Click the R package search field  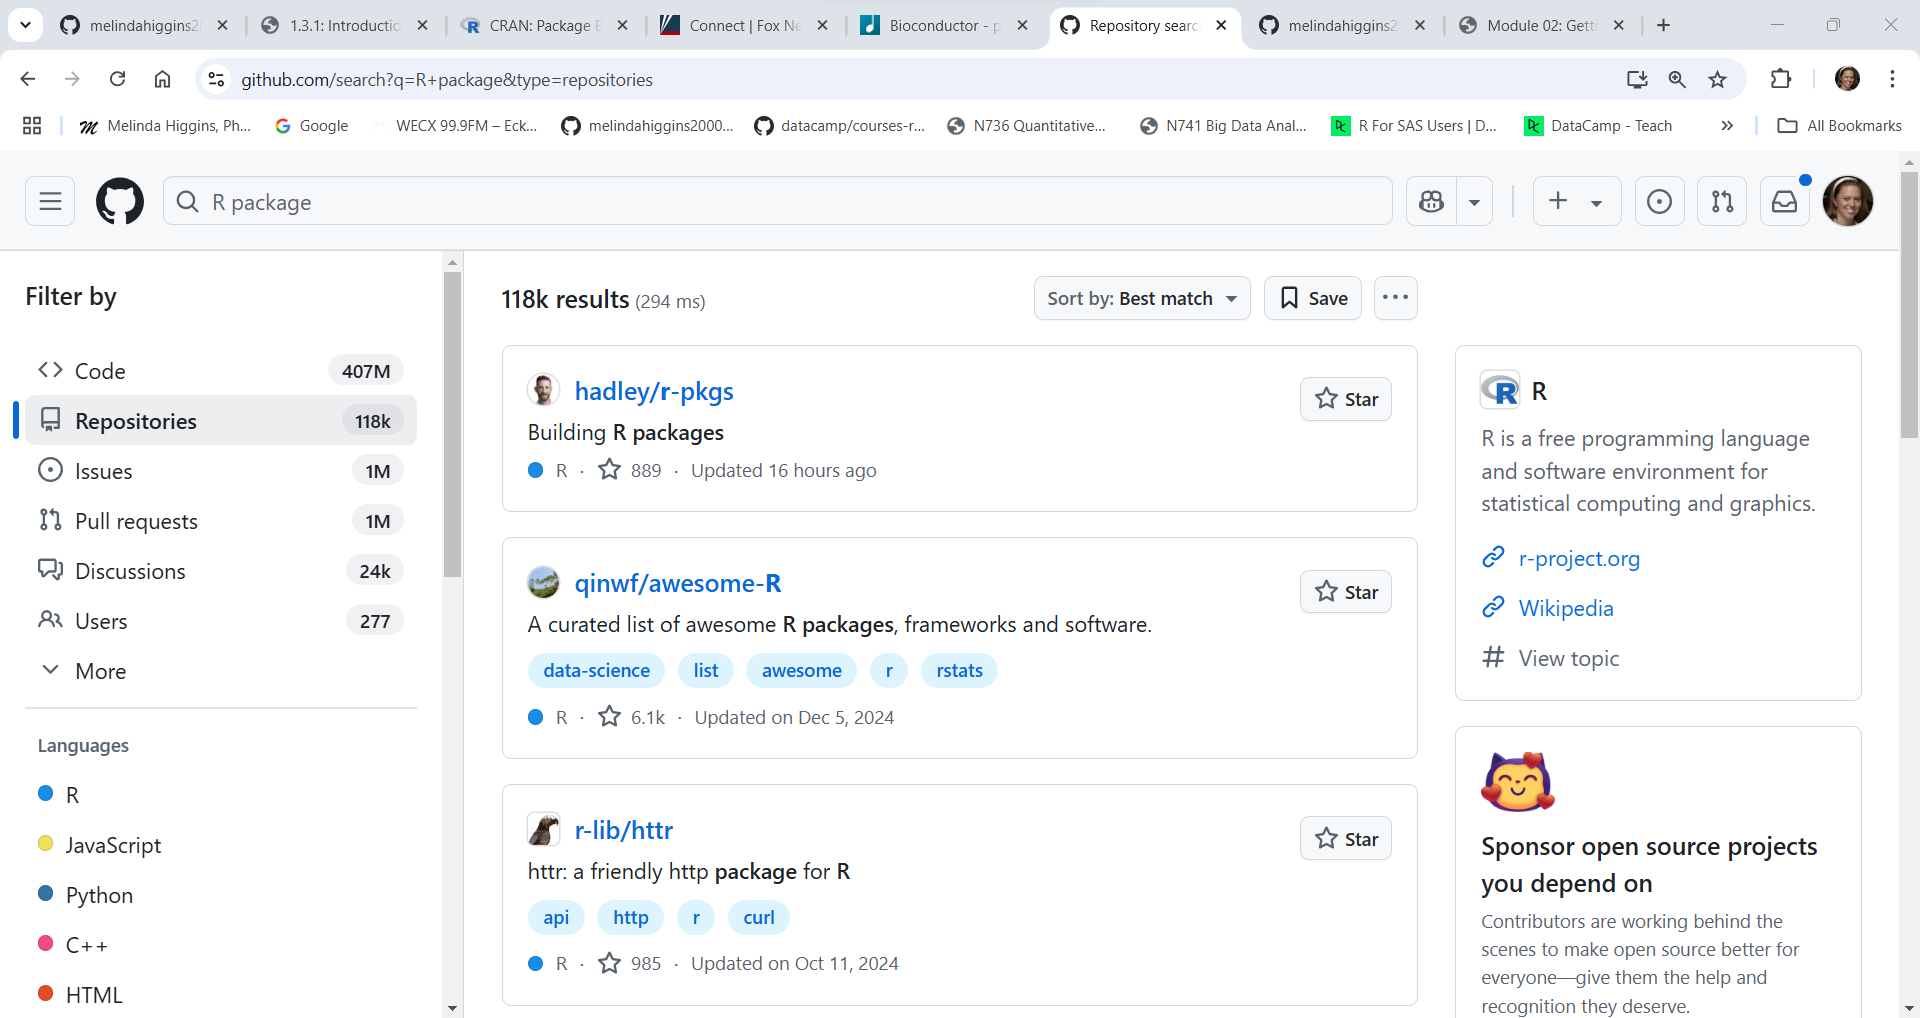780,202
